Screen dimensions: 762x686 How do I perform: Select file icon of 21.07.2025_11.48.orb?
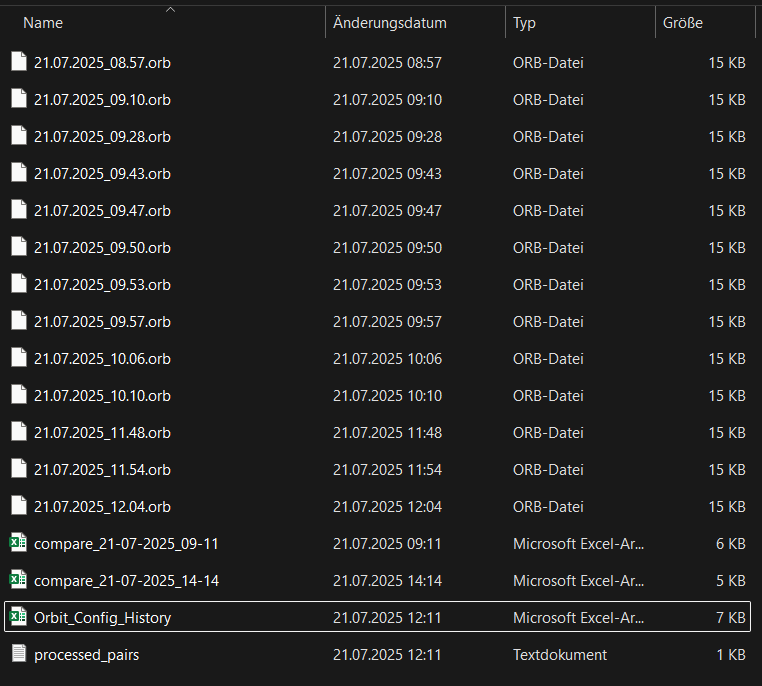[x=19, y=431]
